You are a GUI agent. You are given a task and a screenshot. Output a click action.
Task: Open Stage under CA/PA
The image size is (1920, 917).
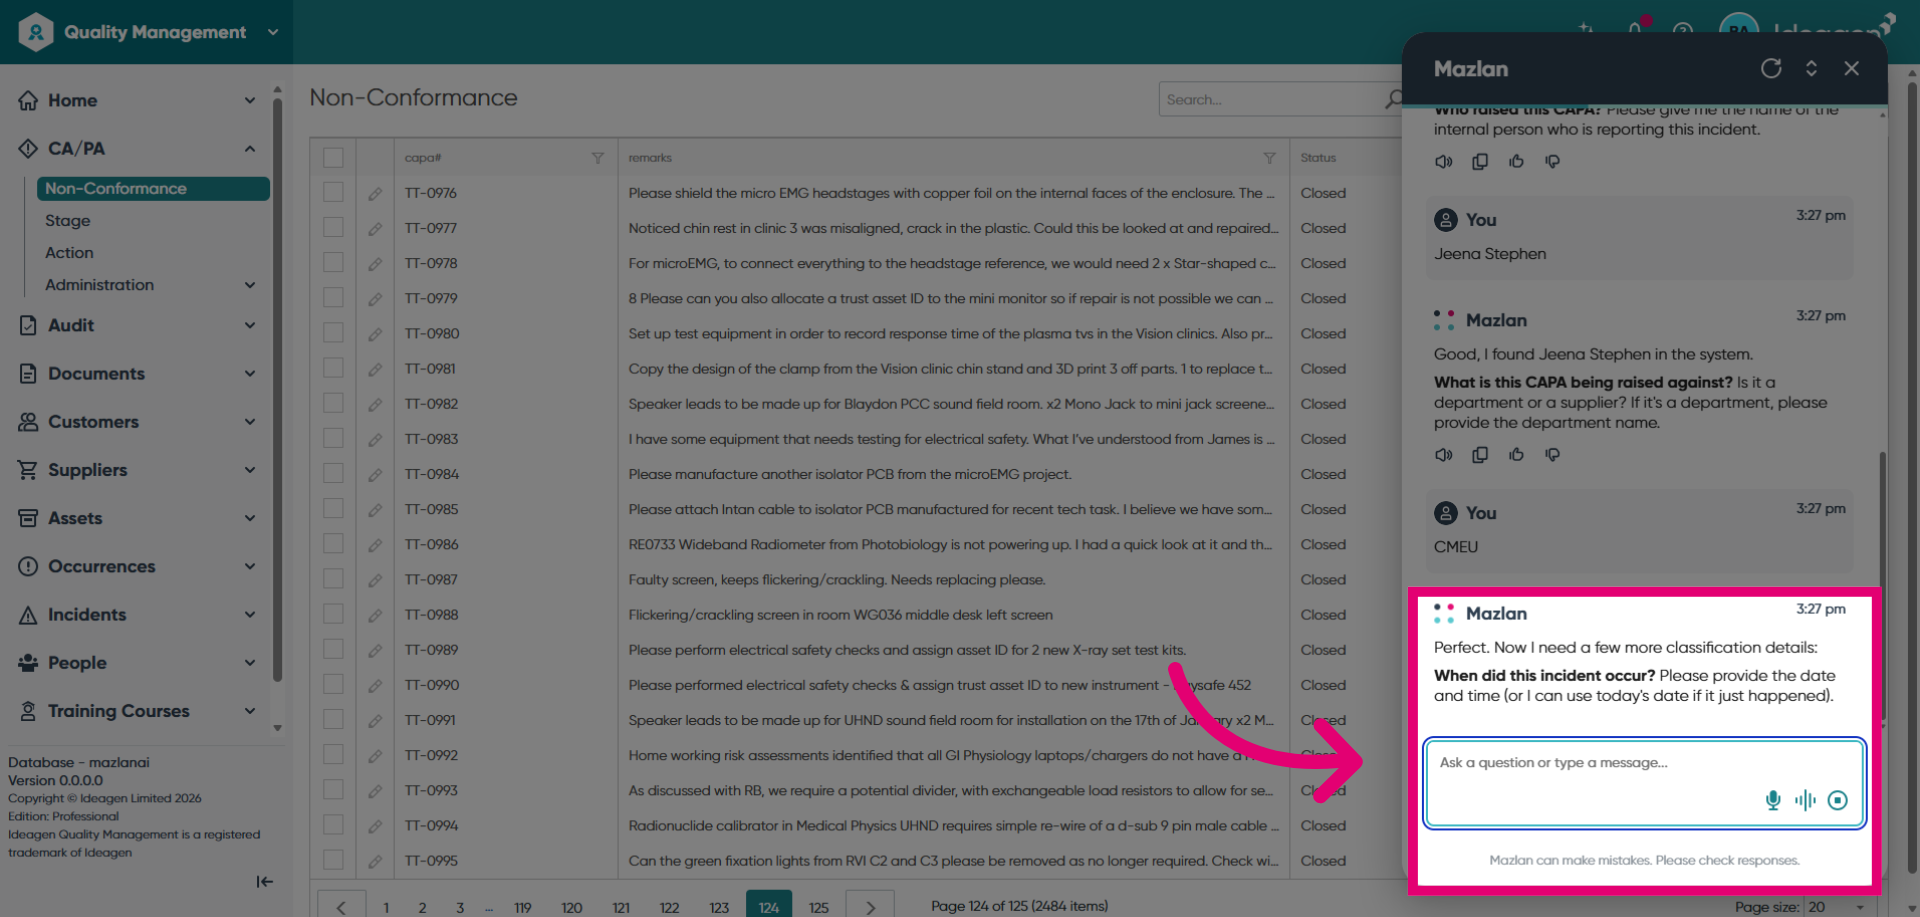67,220
